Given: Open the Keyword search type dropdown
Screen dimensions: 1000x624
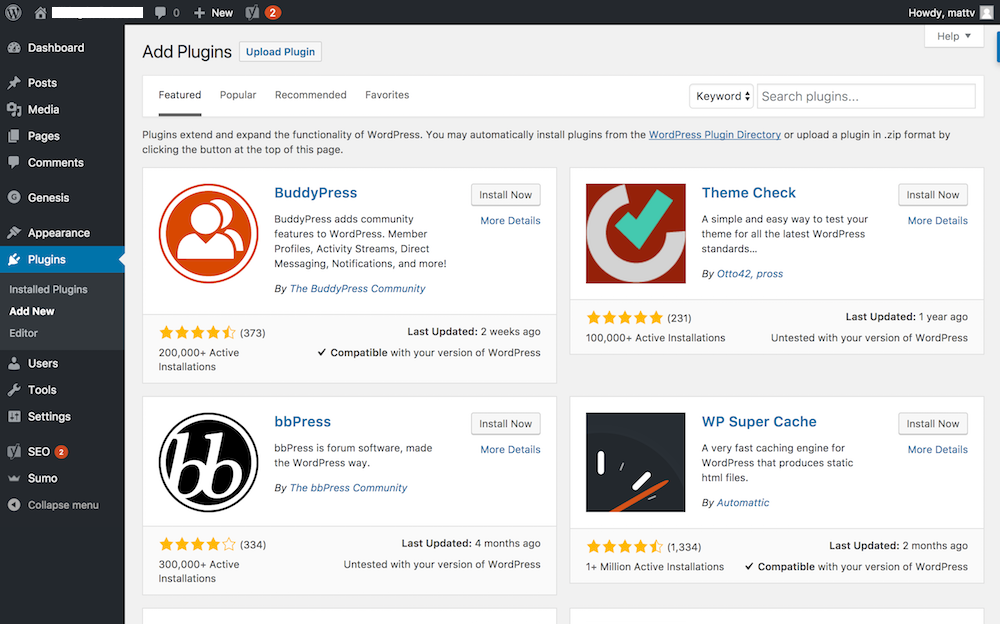Looking at the screenshot, I should (x=721, y=96).
